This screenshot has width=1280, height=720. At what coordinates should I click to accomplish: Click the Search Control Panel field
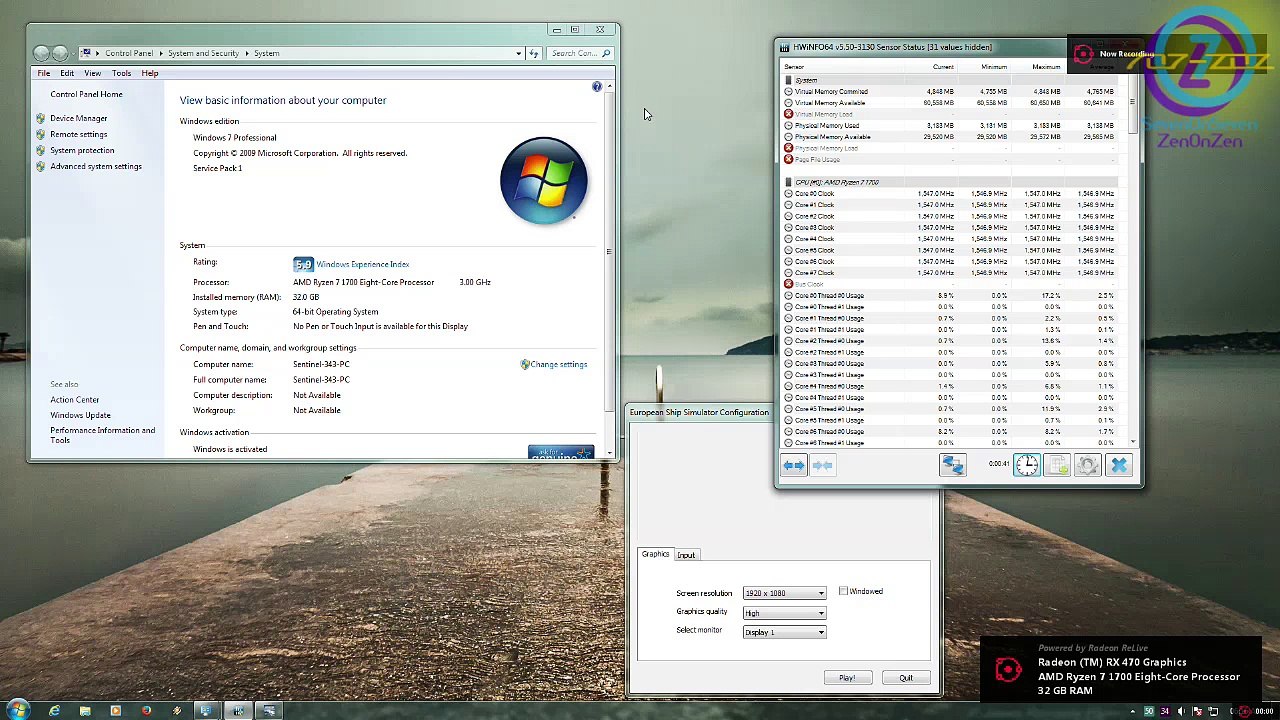574,53
